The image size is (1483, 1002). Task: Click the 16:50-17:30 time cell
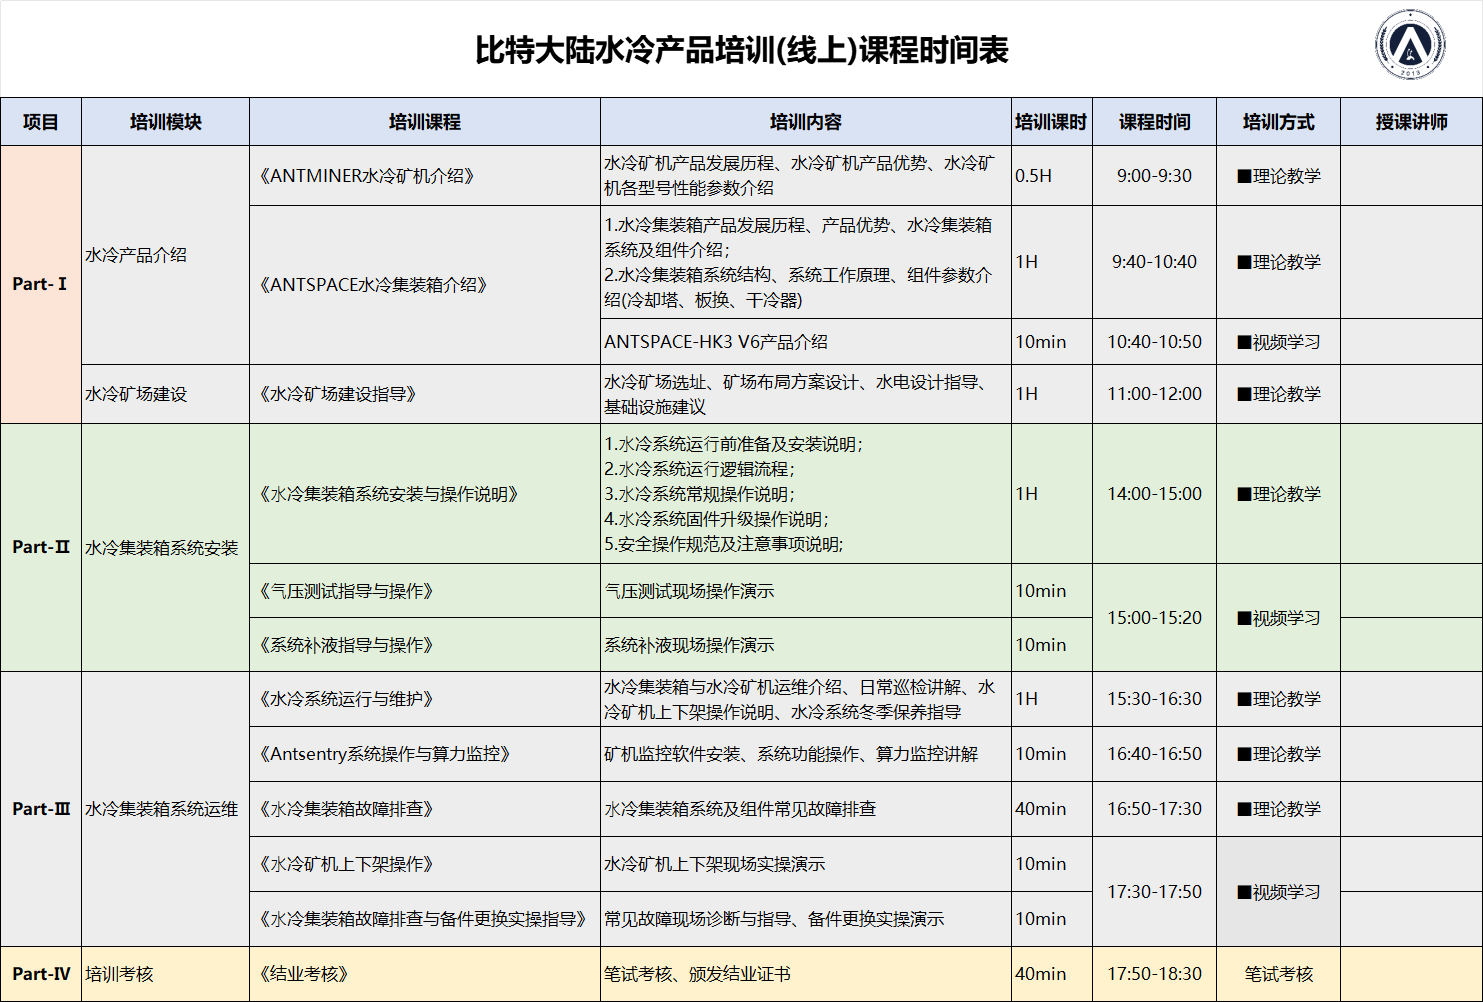click(1155, 809)
